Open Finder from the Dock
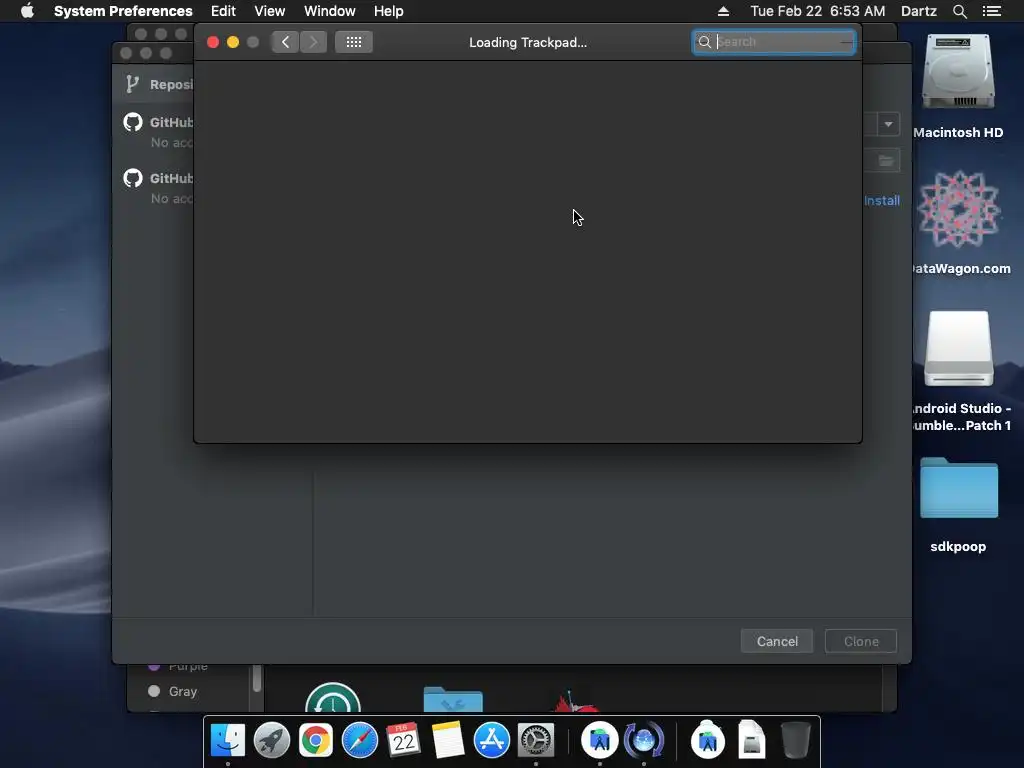This screenshot has width=1024, height=768. coord(228,741)
